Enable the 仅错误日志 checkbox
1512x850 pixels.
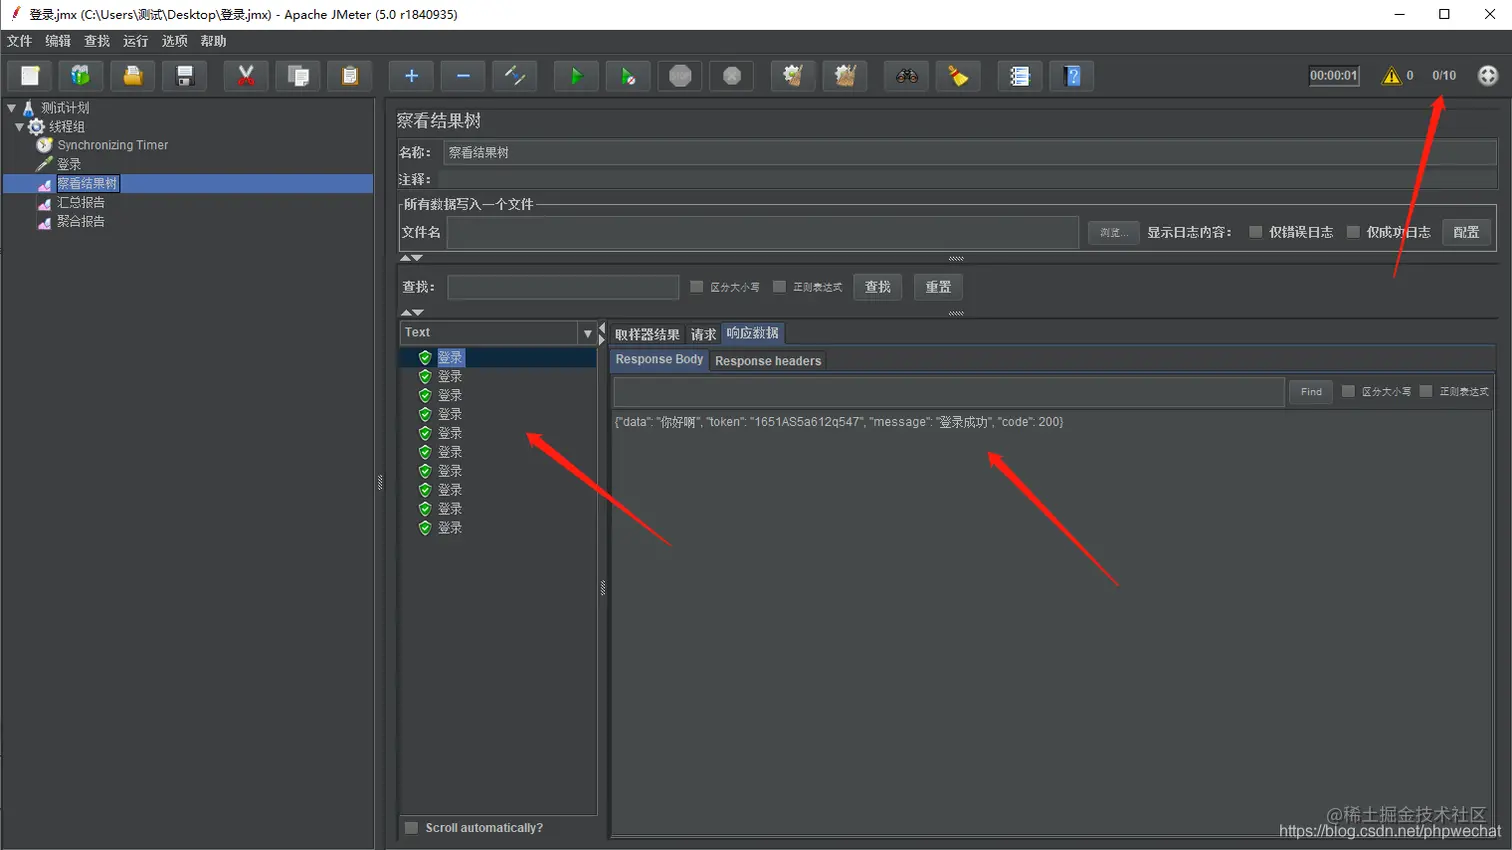[1255, 232]
